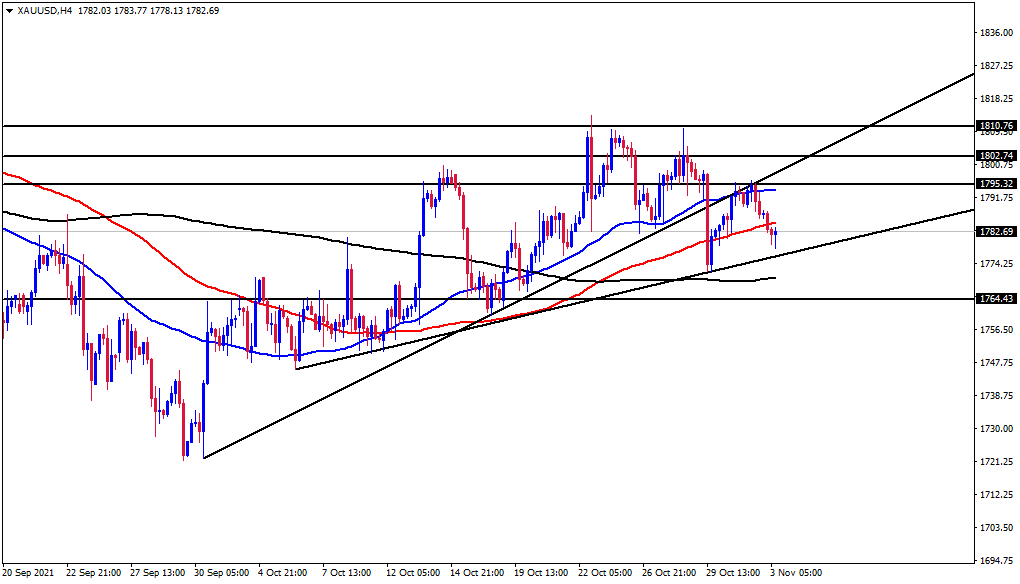Click the 1818.25 value on price axis
1020x584 pixels.
click(x=997, y=99)
